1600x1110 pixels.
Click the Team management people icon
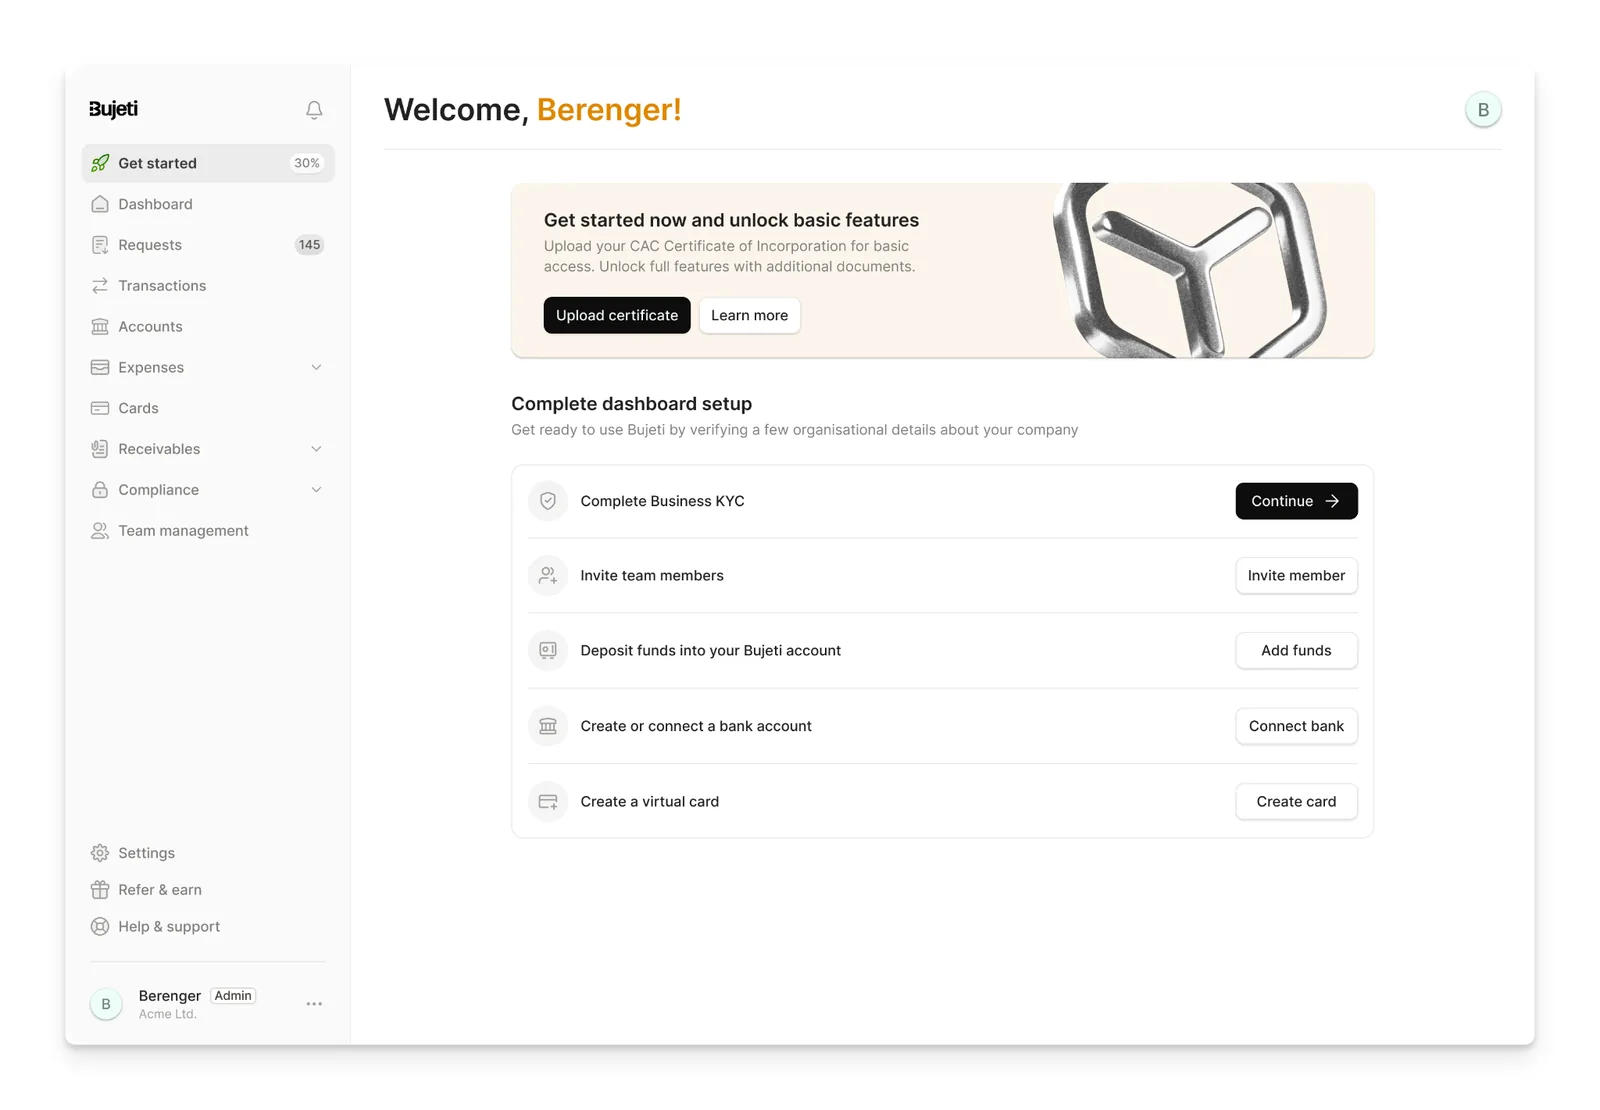(x=100, y=531)
